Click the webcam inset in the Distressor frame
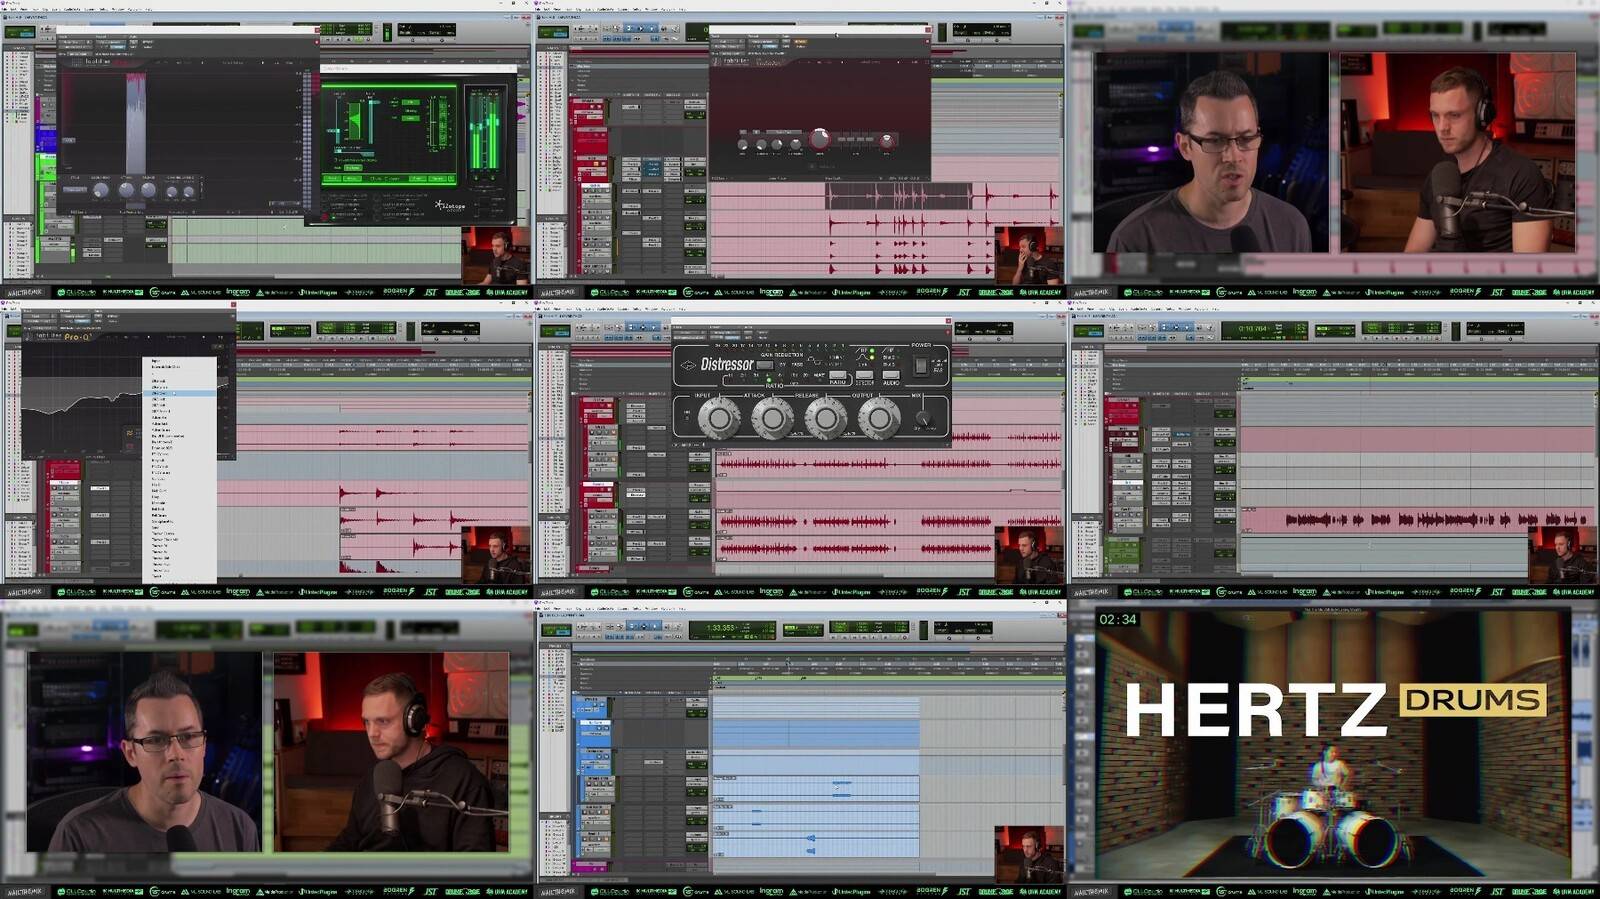 pos(1028,553)
